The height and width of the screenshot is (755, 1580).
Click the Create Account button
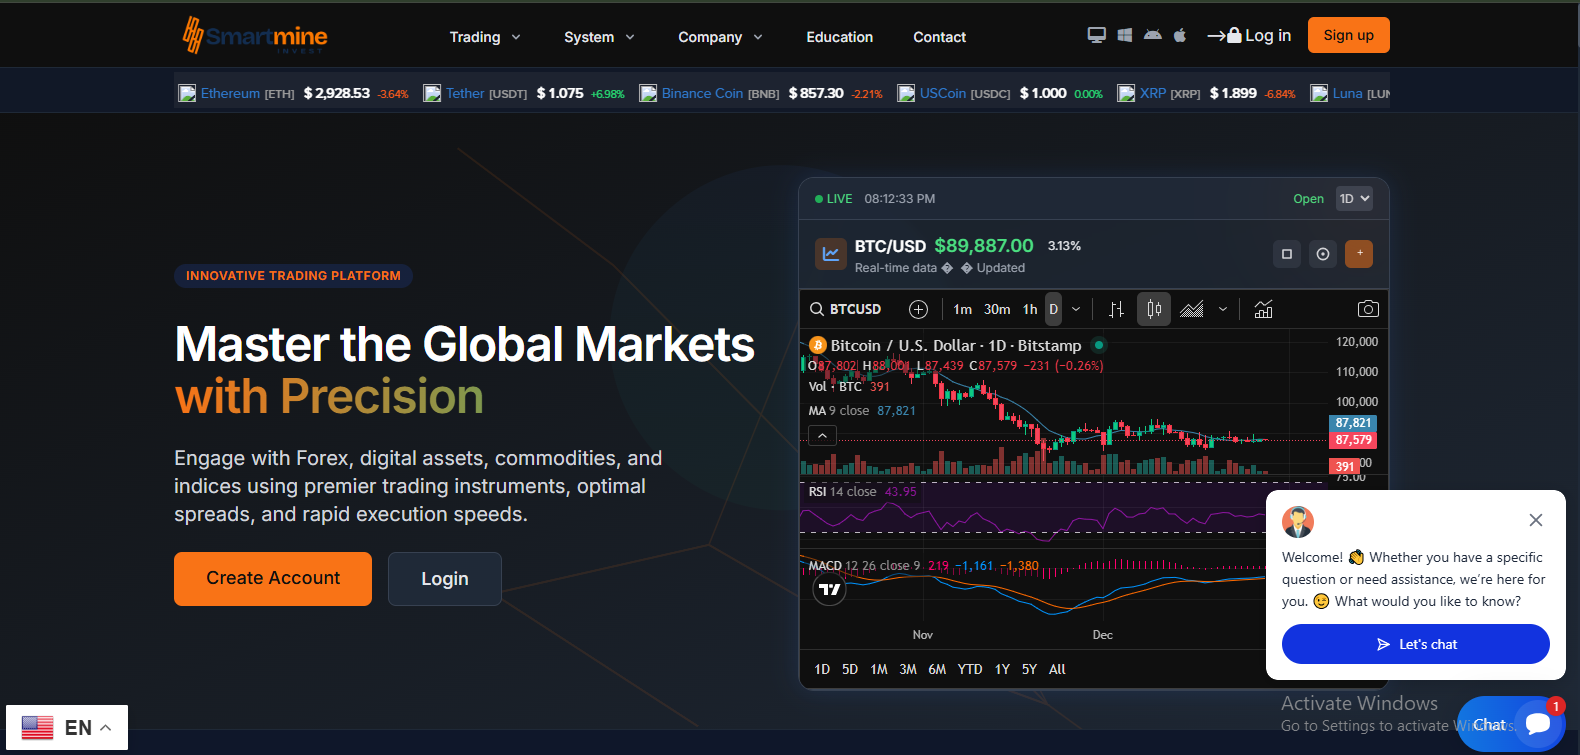[273, 578]
